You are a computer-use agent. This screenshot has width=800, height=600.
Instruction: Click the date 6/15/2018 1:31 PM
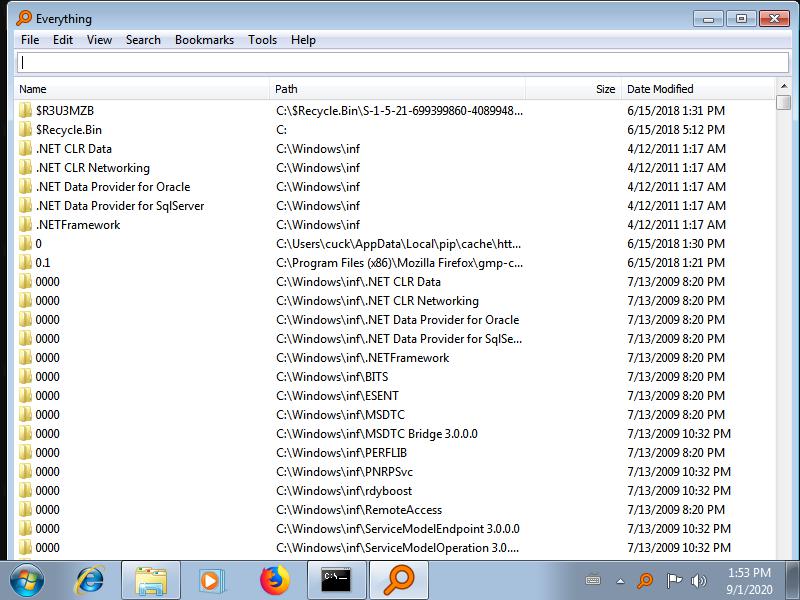676,111
